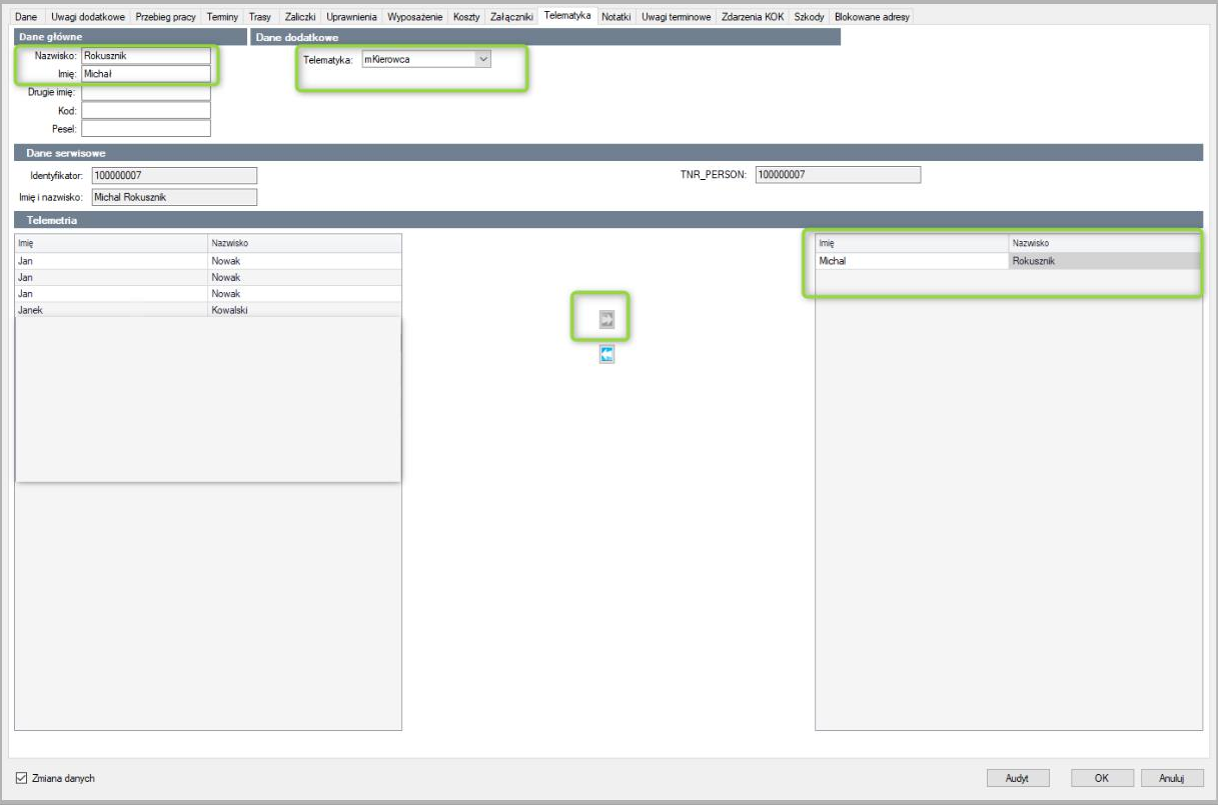Screen dimensions: 1218x805
Task: Toggle the Zmiana danych checkbox
Action: coord(23,778)
